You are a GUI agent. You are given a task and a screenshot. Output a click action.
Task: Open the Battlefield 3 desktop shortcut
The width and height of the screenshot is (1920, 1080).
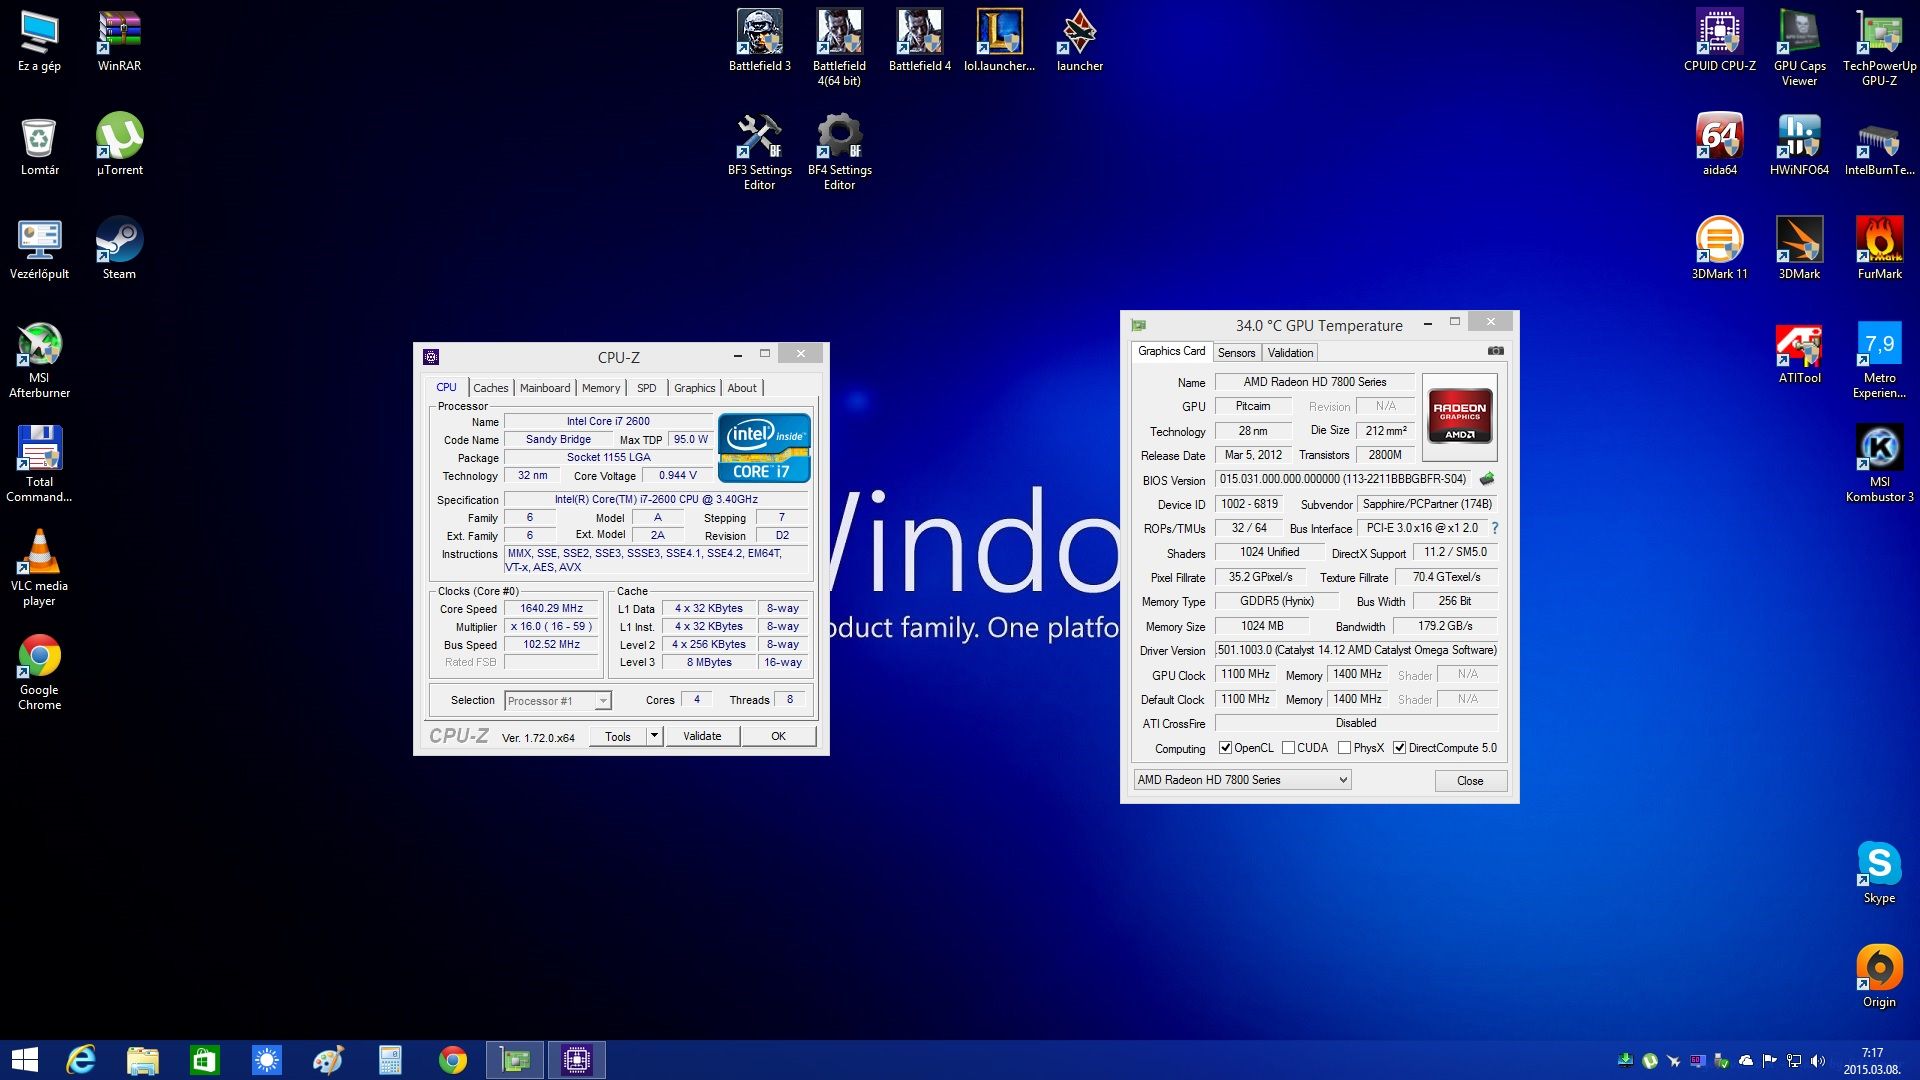pyautogui.click(x=759, y=40)
